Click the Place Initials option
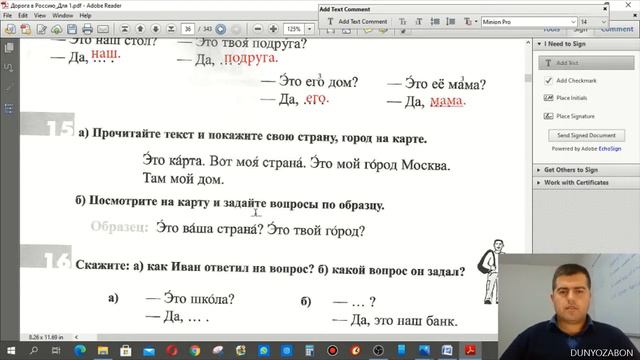Image resolution: width=640 pixels, height=360 pixels. pyautogui.click(x=566, y=98)
